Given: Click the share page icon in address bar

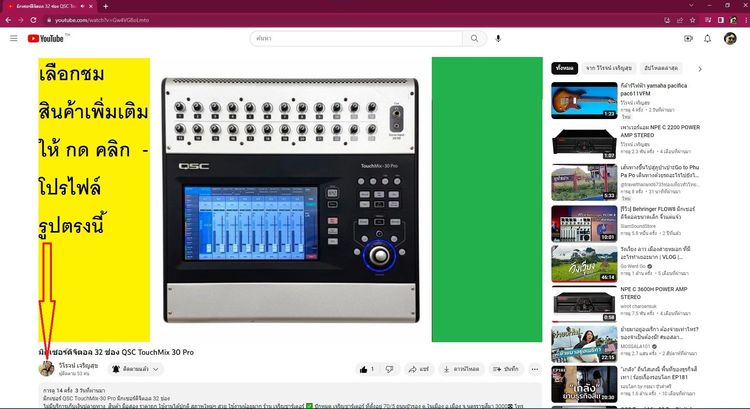Looking at the screenshot, I should [x=680, y=20].
